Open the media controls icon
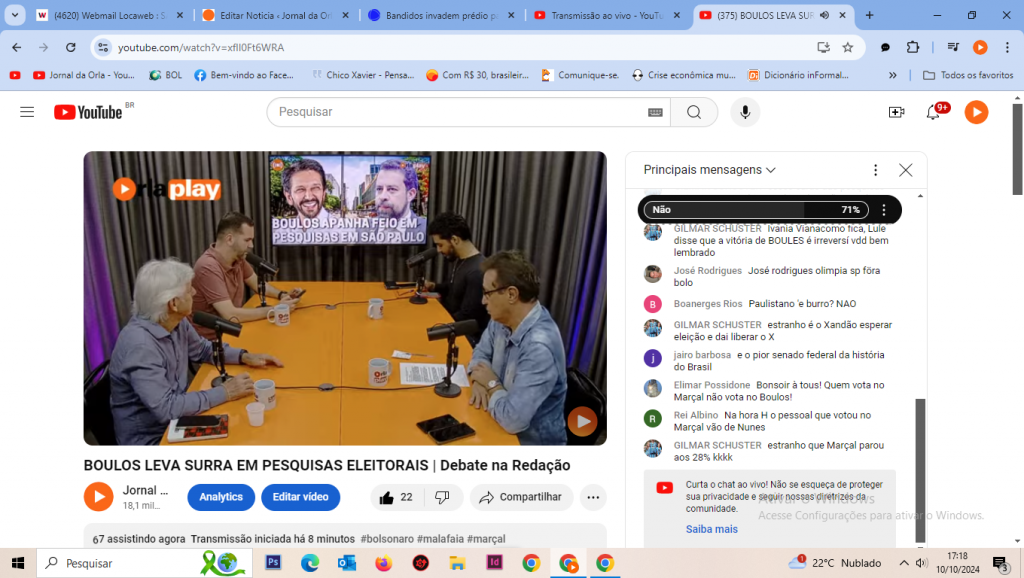The width and height of the screenshot is (1024, 578). [953, 47]
